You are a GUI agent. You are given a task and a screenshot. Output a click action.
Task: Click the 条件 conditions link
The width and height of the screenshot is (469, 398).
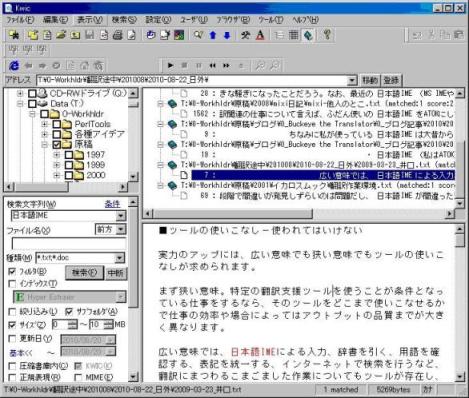click(112, 204)
